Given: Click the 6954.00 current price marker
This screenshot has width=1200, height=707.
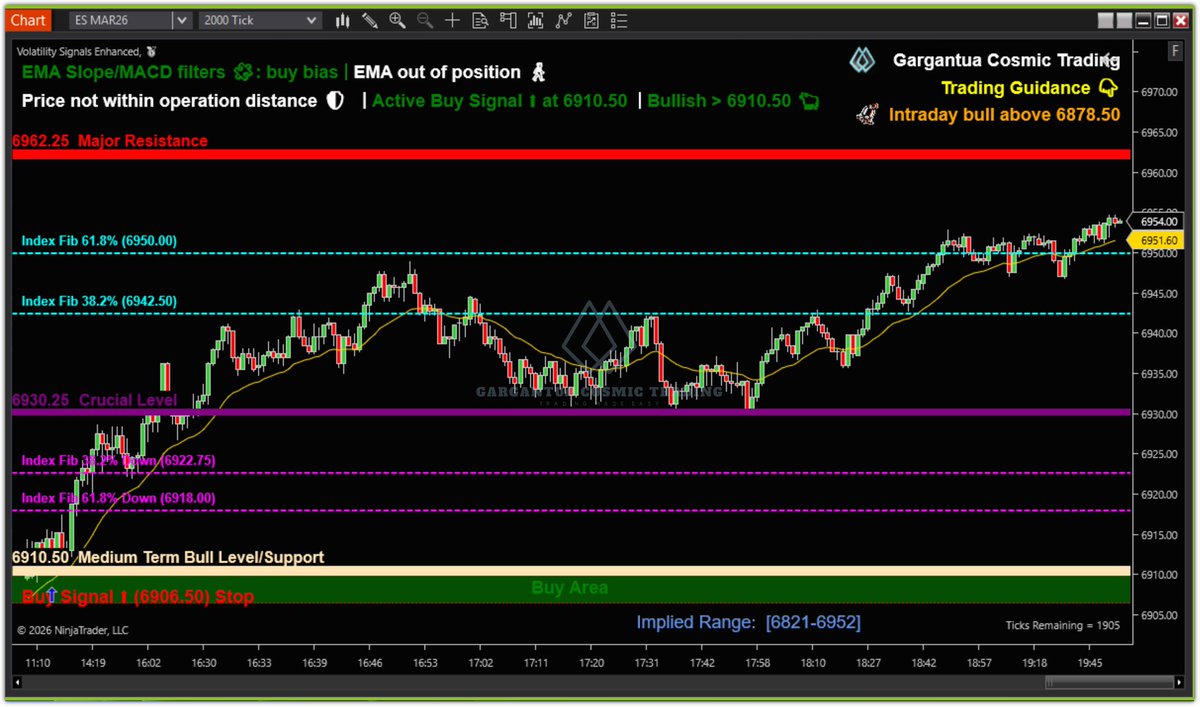Looking at the screenshot, I should pyautogui.click(x=1158, y=221).
